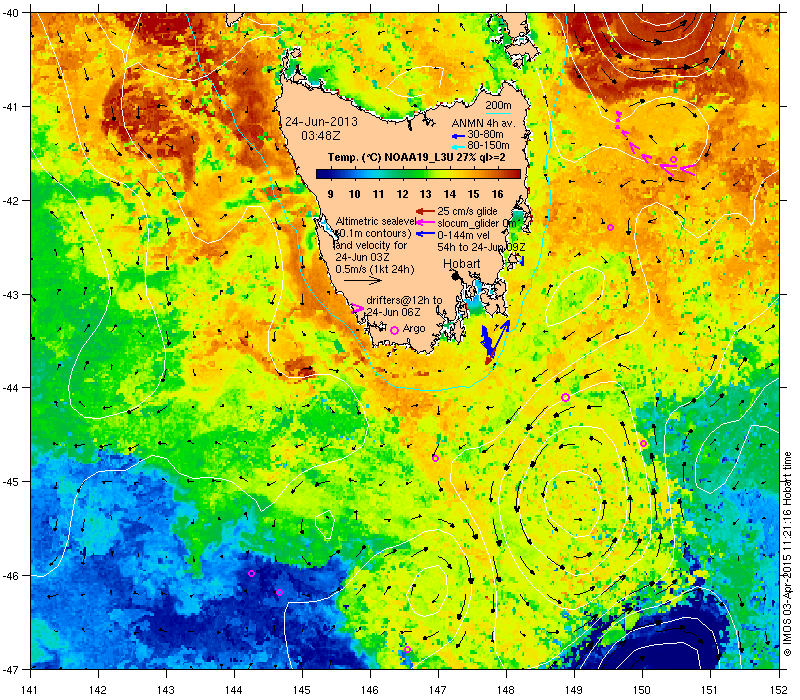Click the '54h to 24-Jun 09Z' text
The height and width of the screenshot is (700, 800).
(481, 247)
